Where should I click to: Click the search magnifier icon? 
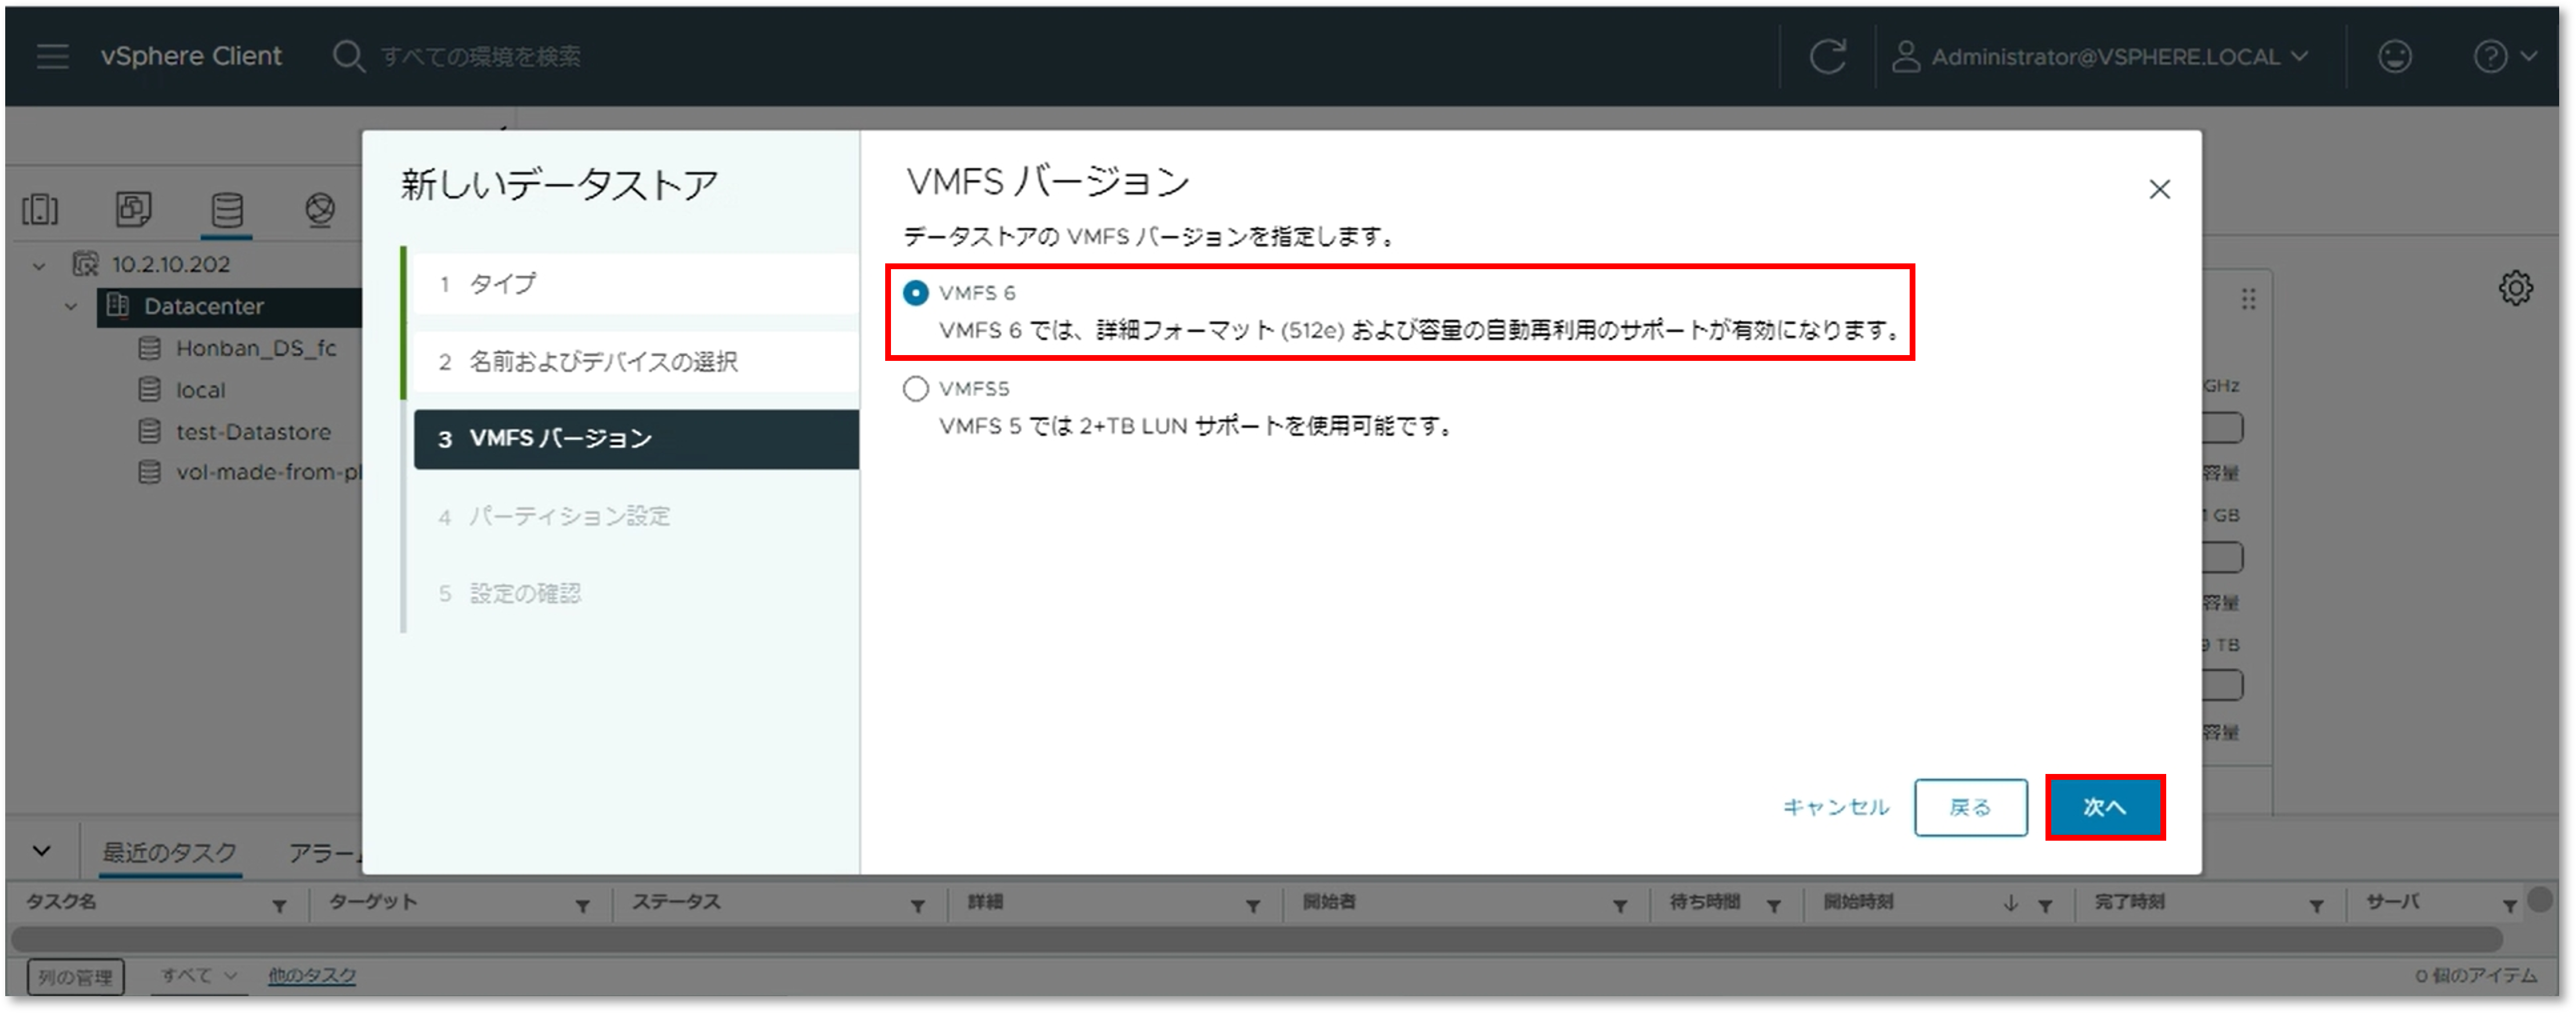[348, 56]
